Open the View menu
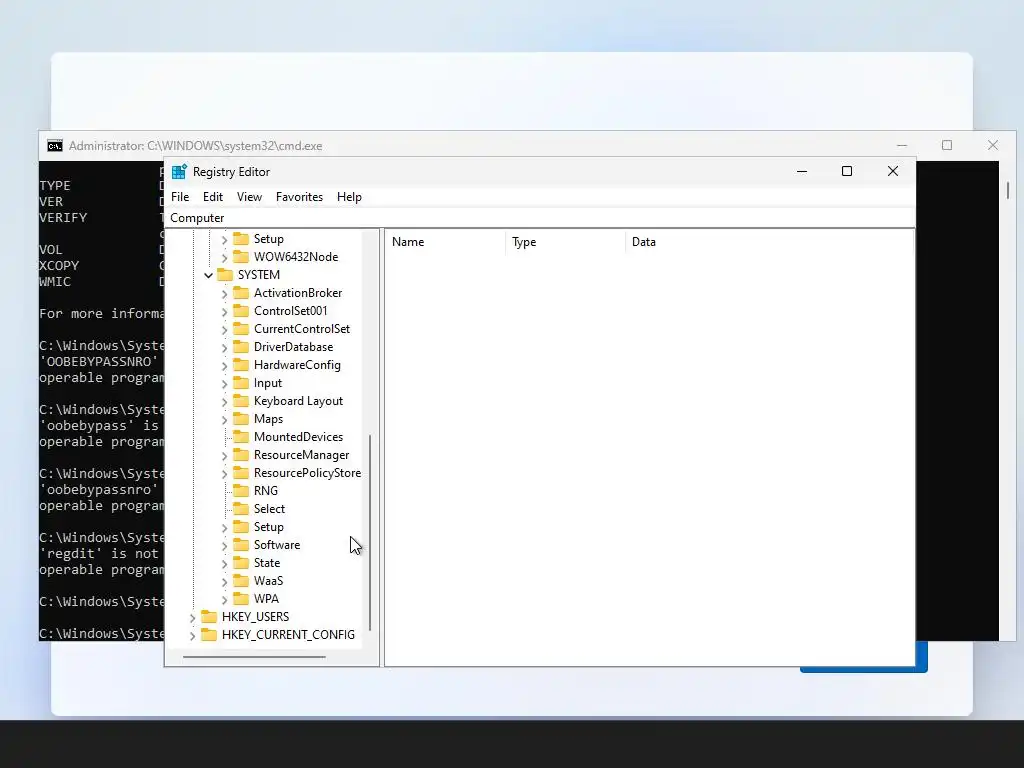Viewport: 1024px width, 768px height. (249, 197)
